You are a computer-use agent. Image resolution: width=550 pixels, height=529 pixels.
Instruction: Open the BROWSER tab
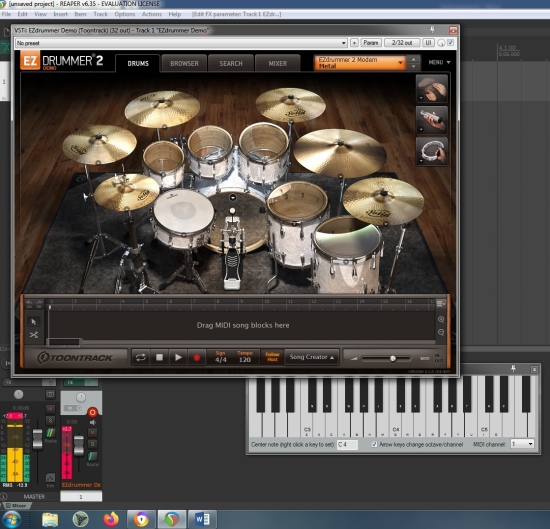pos(184,63)
